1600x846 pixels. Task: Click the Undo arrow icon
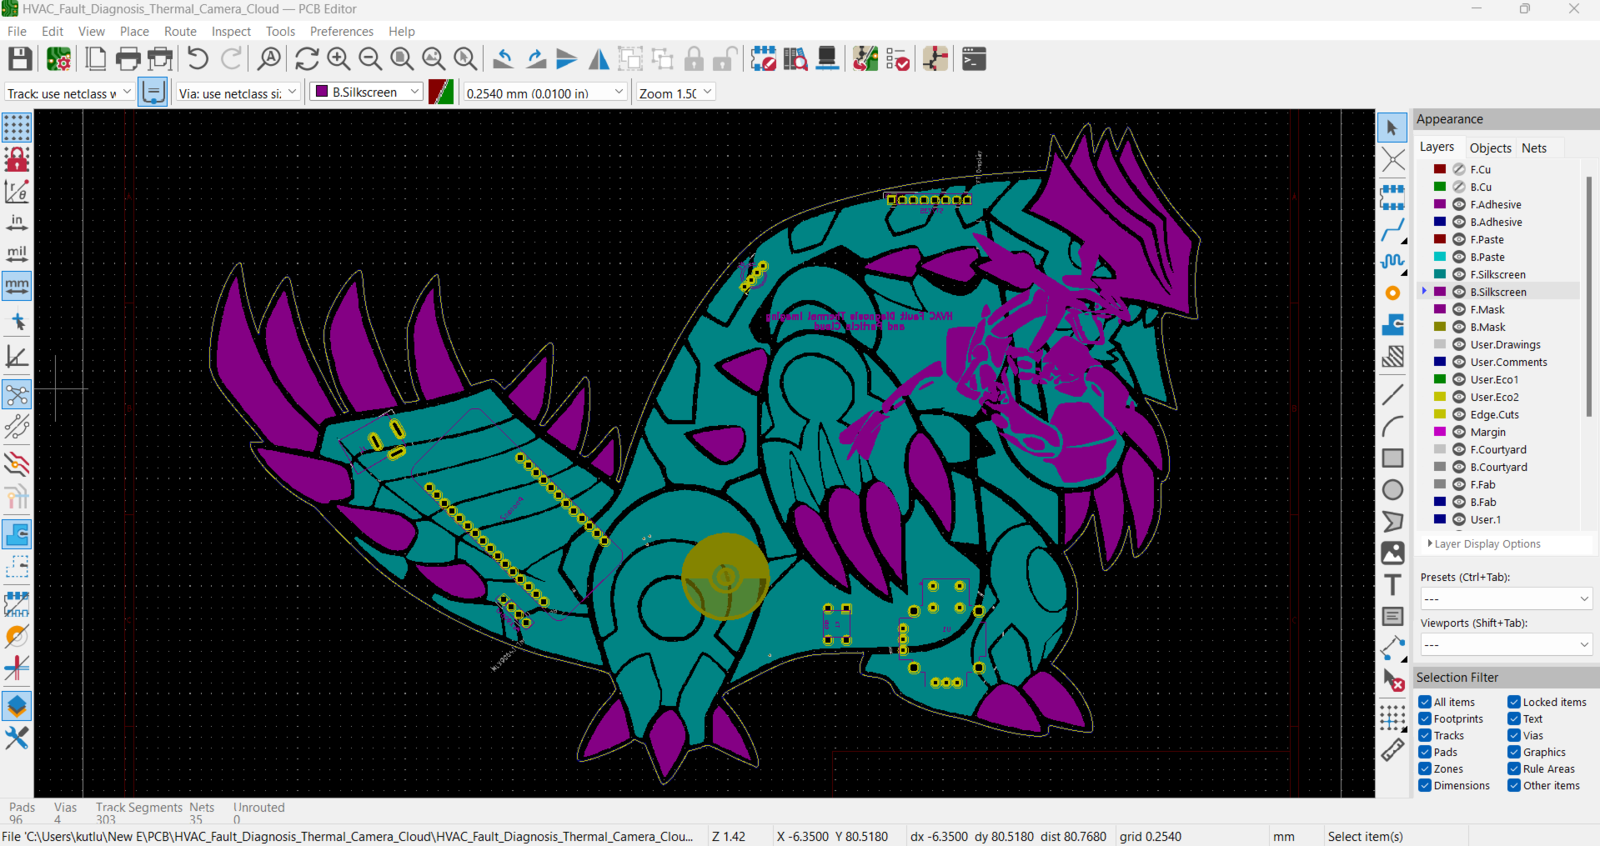tap(198, 59)
